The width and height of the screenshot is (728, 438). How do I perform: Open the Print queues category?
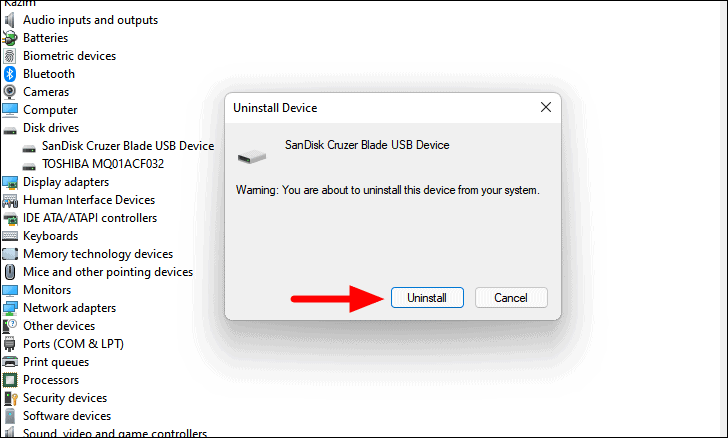click(x=56, y=362)
